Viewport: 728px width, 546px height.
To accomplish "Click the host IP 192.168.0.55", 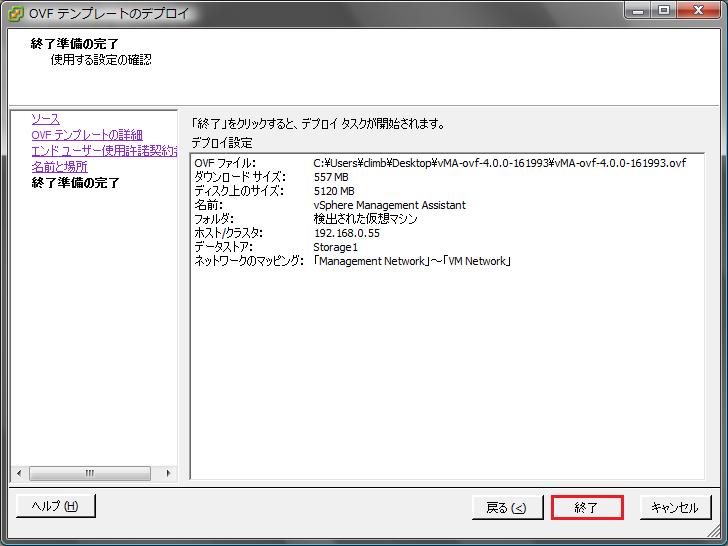I will click(347, 233).
